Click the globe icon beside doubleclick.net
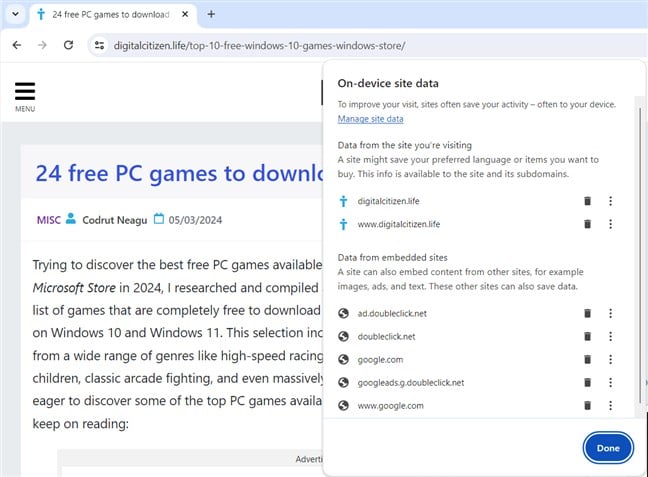Screen dimensions: 648x477 click(343, 336)
